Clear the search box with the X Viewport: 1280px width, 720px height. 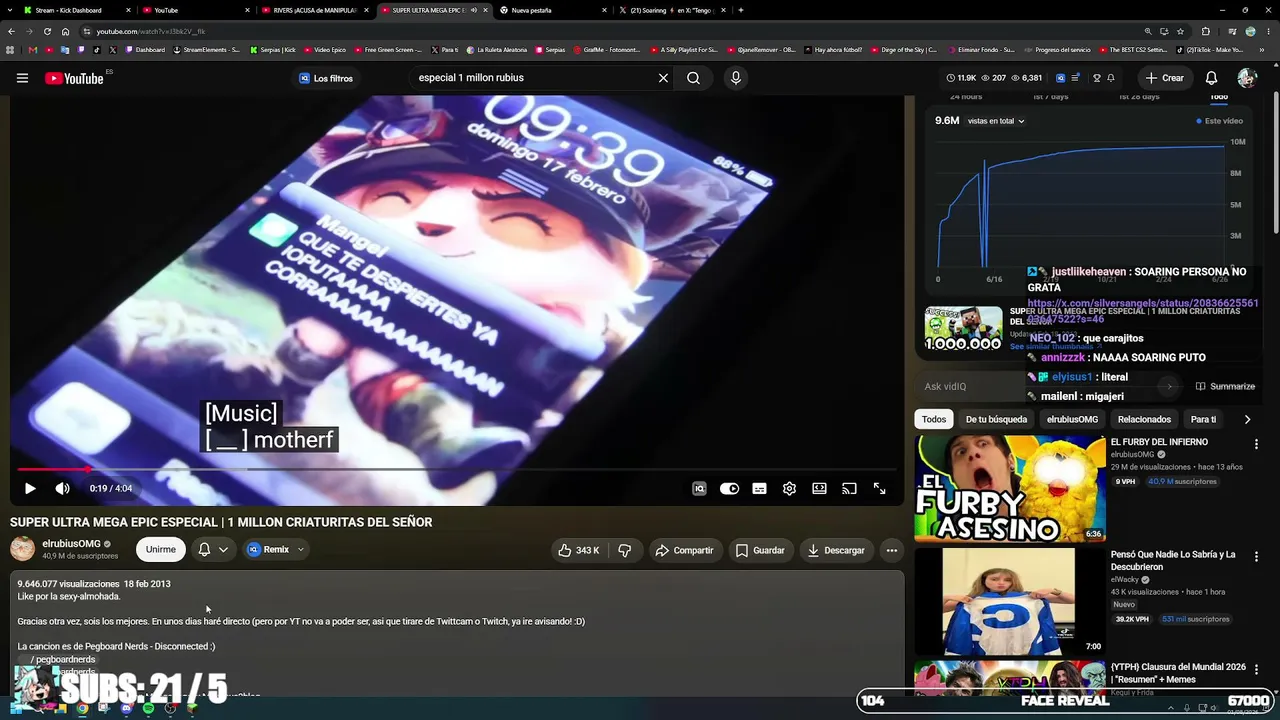click(x=663, y=78)
